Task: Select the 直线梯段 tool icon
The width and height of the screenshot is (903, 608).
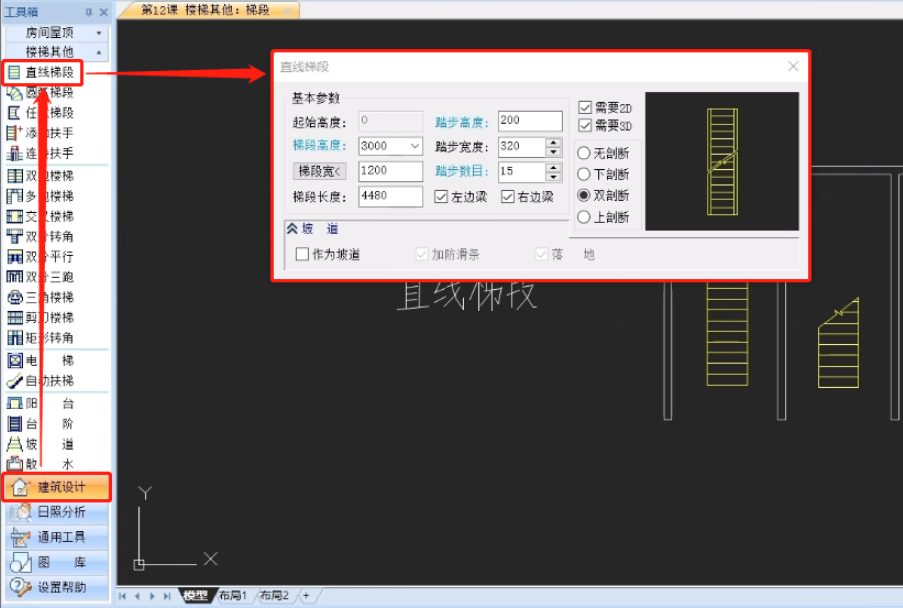Action: (x=14, y=73)
